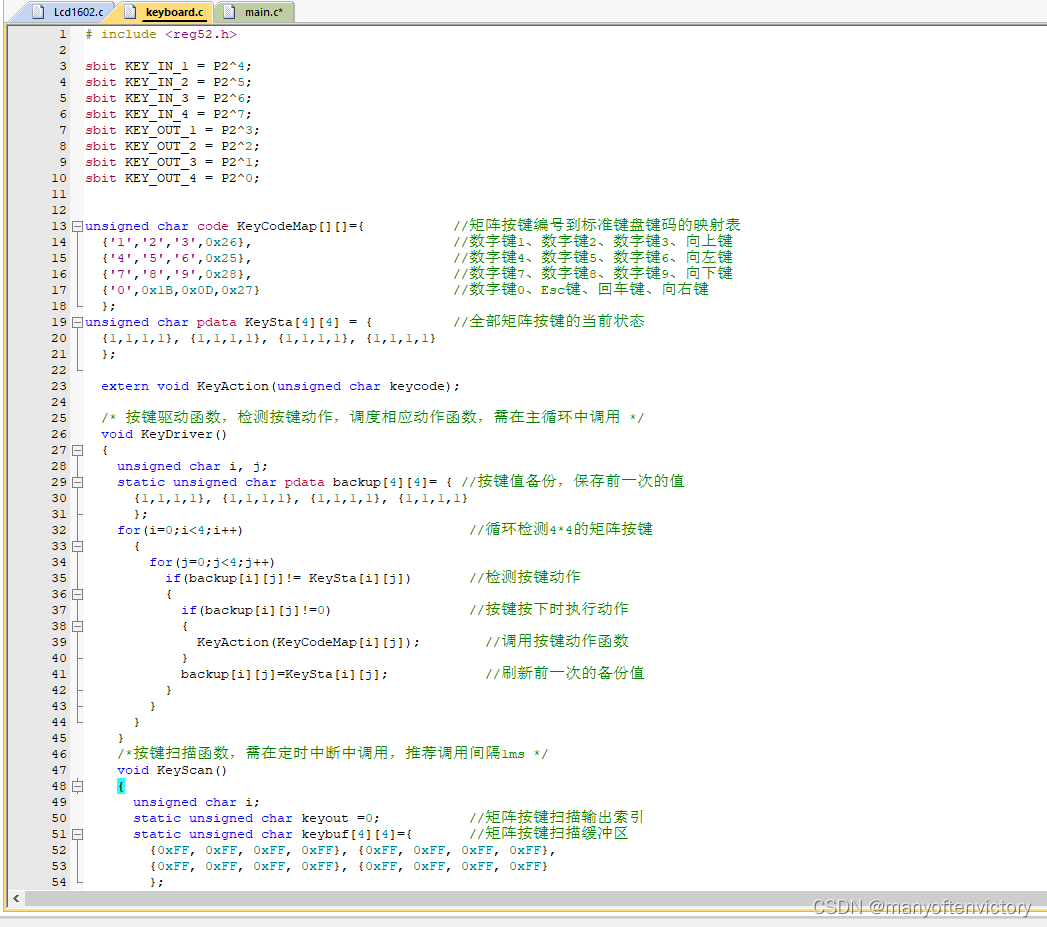Click the static backup[4][4] declaration

point(284,482)
